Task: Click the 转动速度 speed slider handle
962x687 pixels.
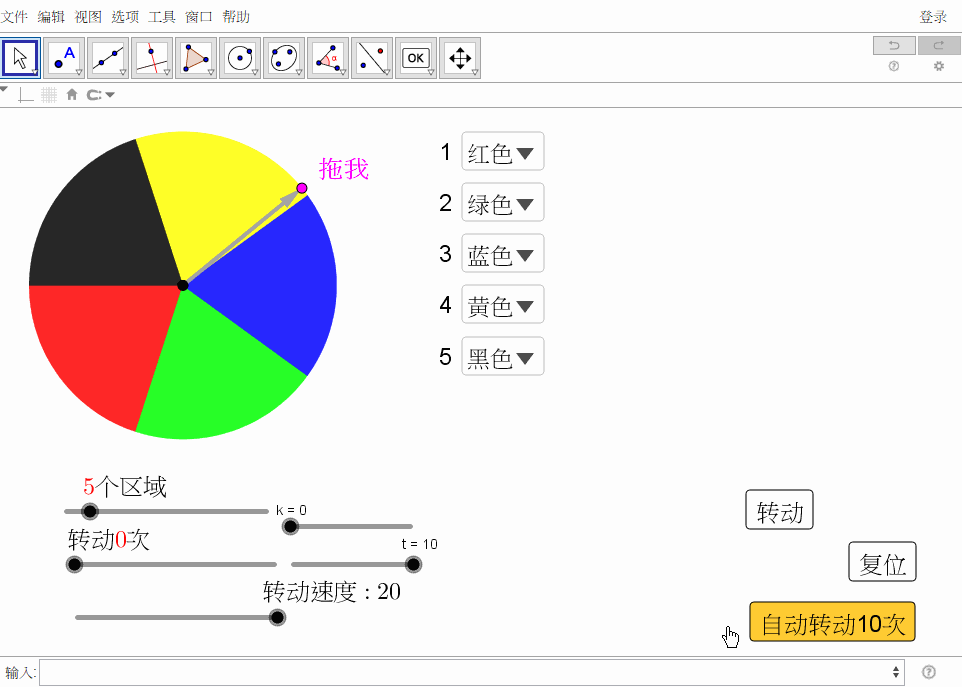Action: click(x=277, y=618)
